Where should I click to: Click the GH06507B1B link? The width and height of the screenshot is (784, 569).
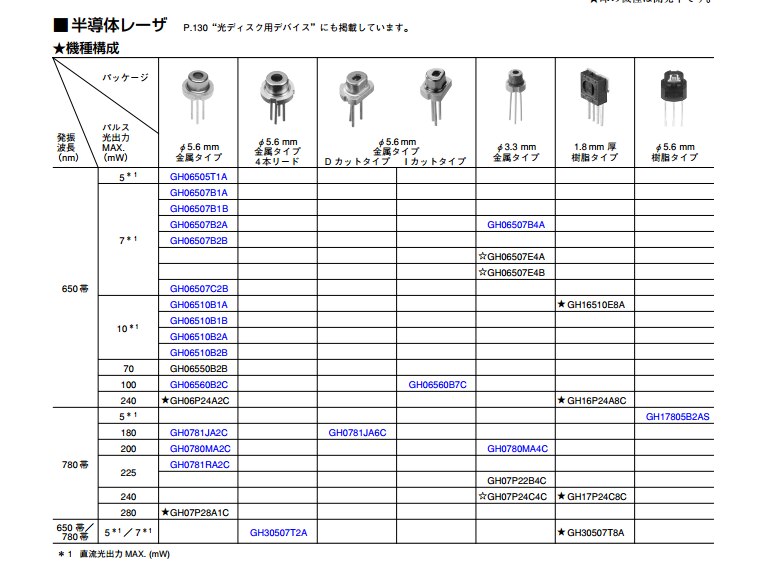pos(198,208)
